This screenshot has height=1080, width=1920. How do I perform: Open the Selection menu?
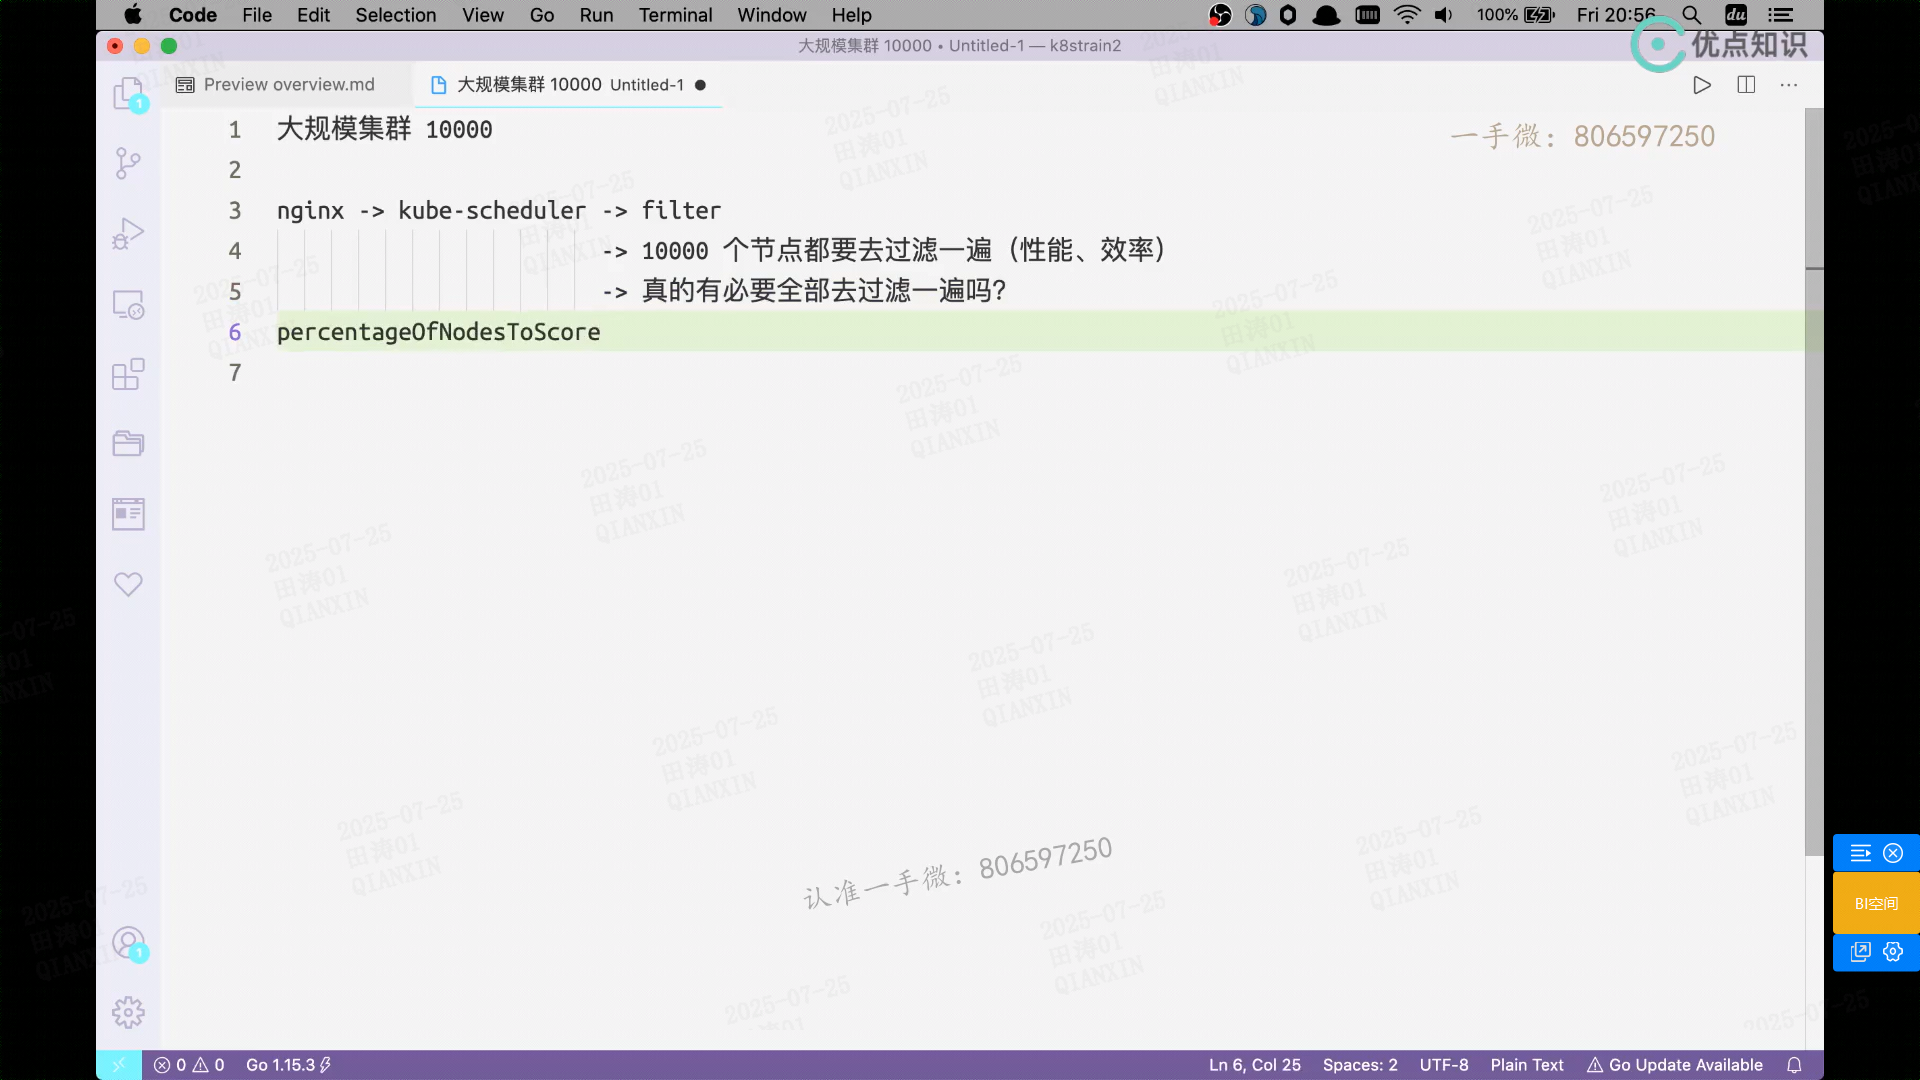click(x=395, y=15)
